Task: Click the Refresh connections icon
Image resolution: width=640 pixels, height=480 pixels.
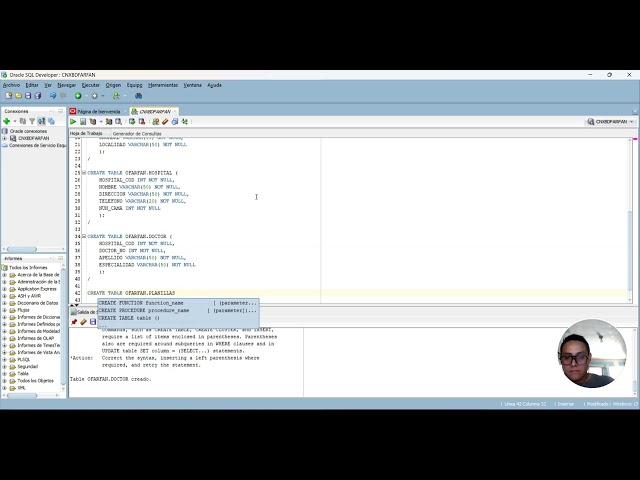Action: (23, 121)
